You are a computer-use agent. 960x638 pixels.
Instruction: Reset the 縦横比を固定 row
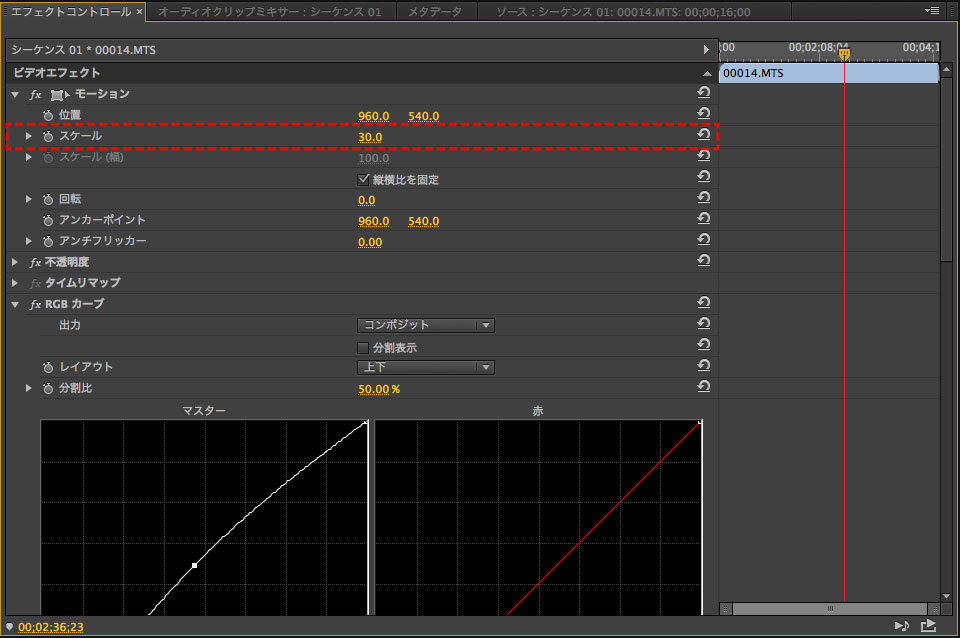point(703,176)
